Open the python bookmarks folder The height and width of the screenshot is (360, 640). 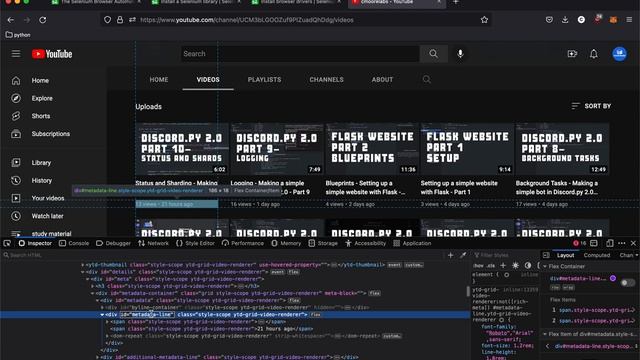[x=18, y=35]
